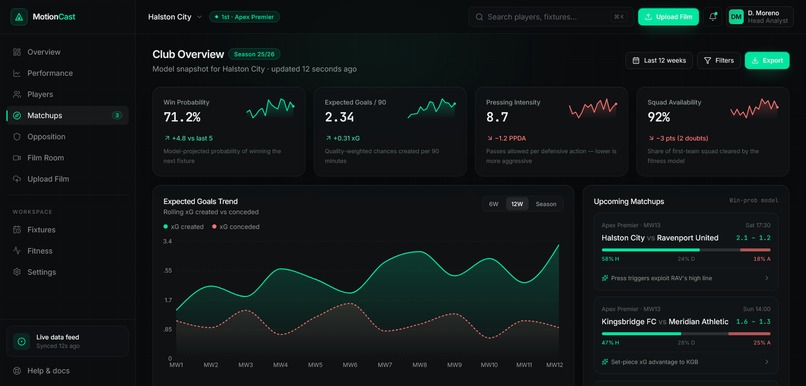Click the Win-prob model label
The image size is (806, 386).
(x=754, y=201)
